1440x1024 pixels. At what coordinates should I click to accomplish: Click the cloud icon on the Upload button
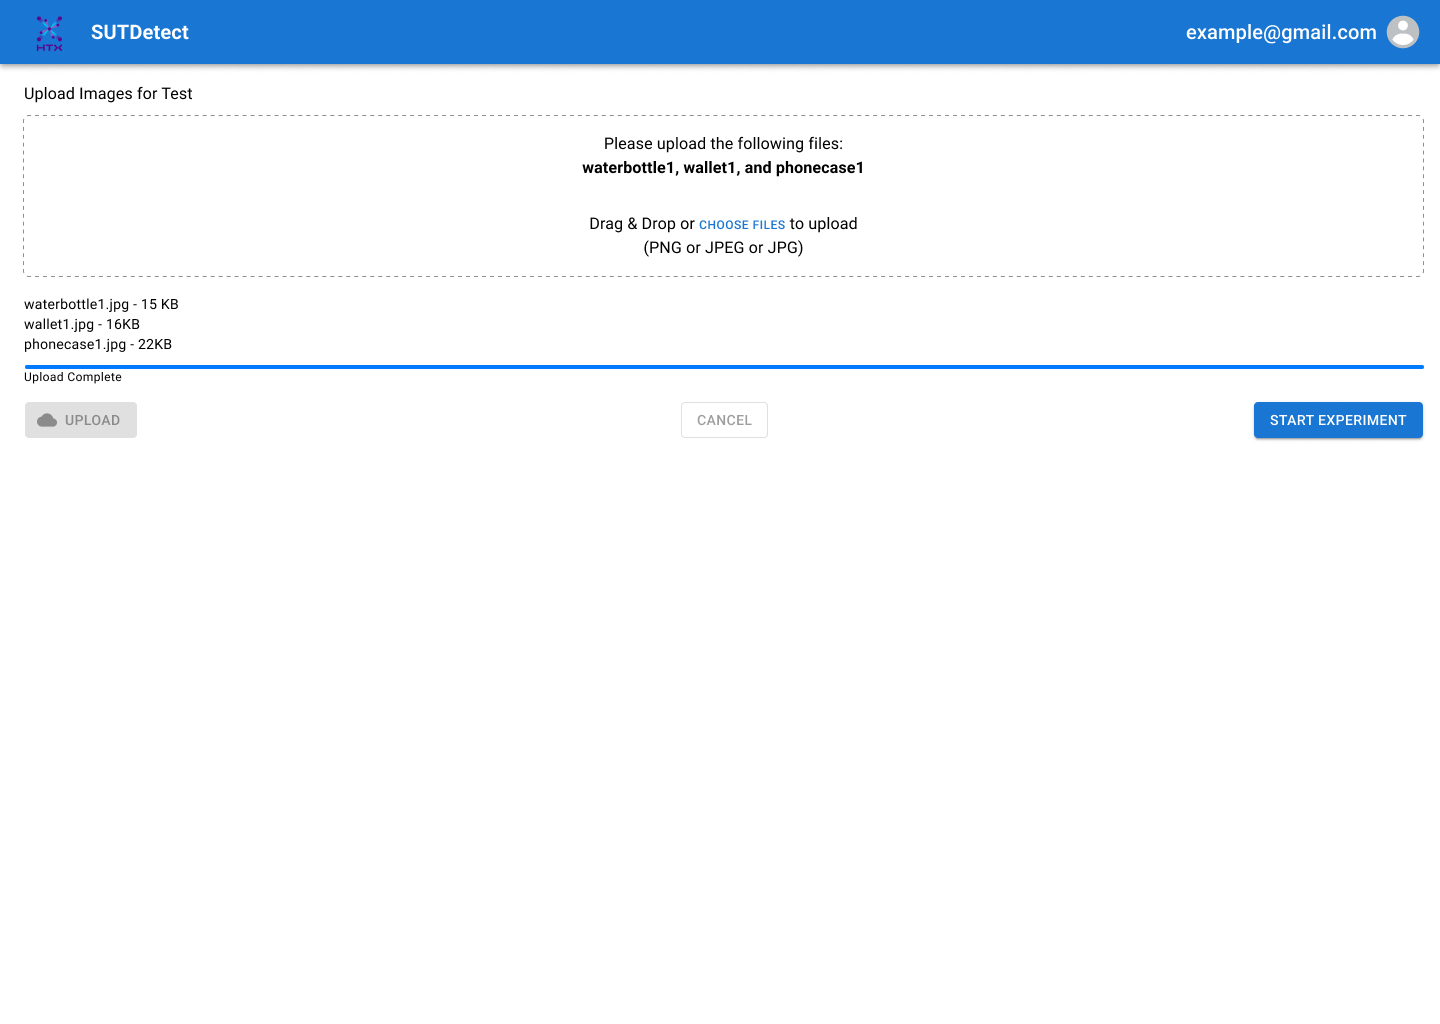[x=47, y=420]
